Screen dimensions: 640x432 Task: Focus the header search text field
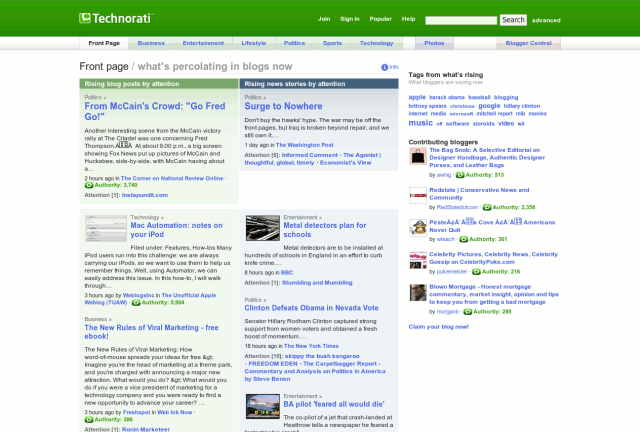(461, 20)
